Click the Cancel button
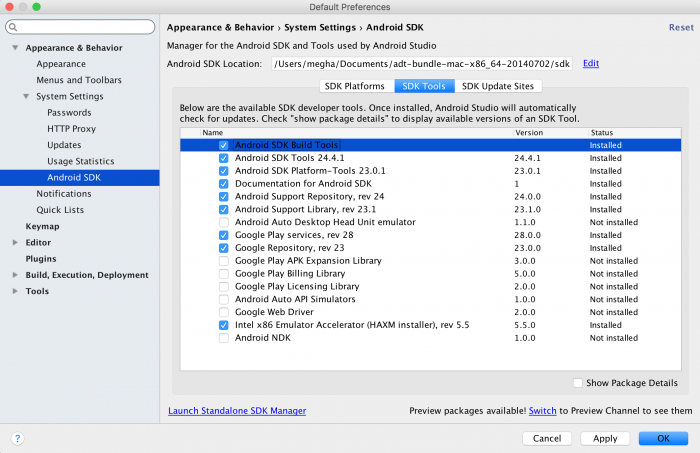Image resolution: width=700 pixels, height=453 pixels. click(547, 438)
